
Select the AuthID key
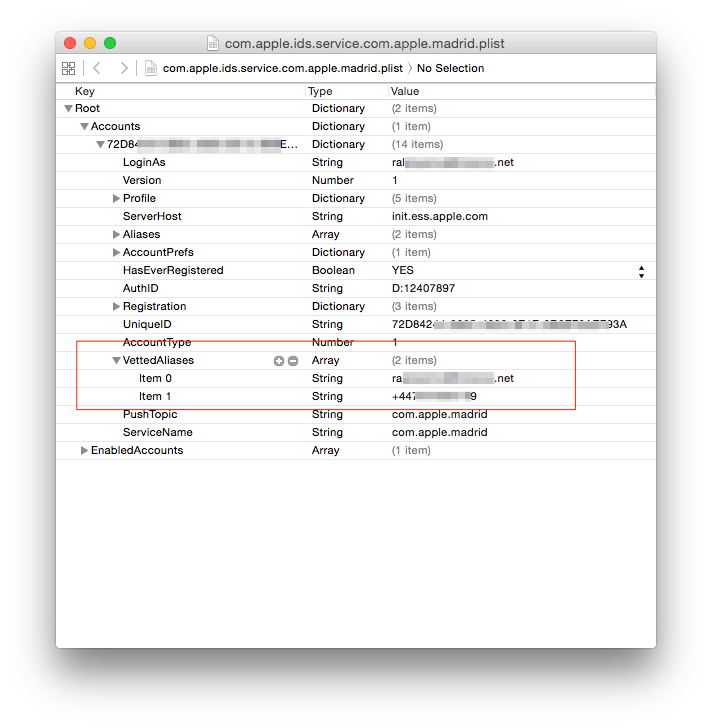click(140, 288)
